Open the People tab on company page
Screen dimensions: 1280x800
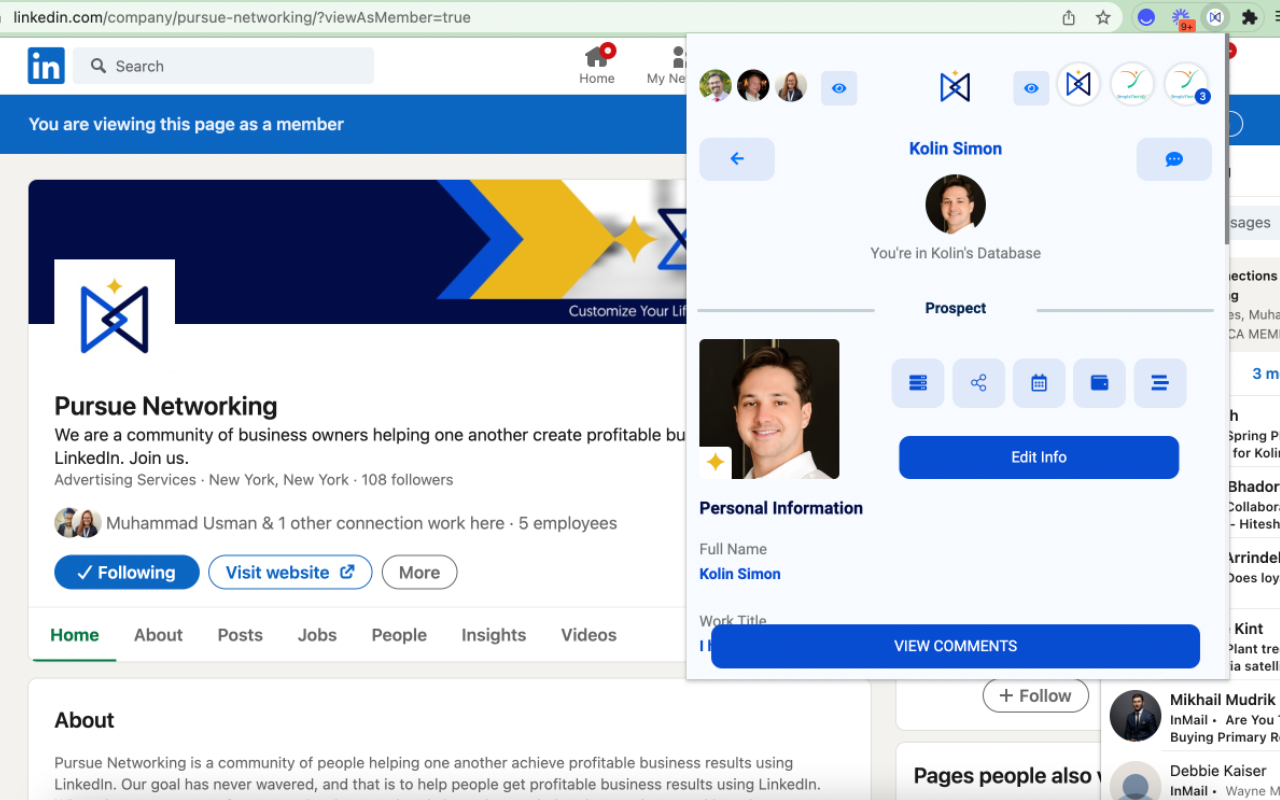pyautogui.click(x=399, y=634)
